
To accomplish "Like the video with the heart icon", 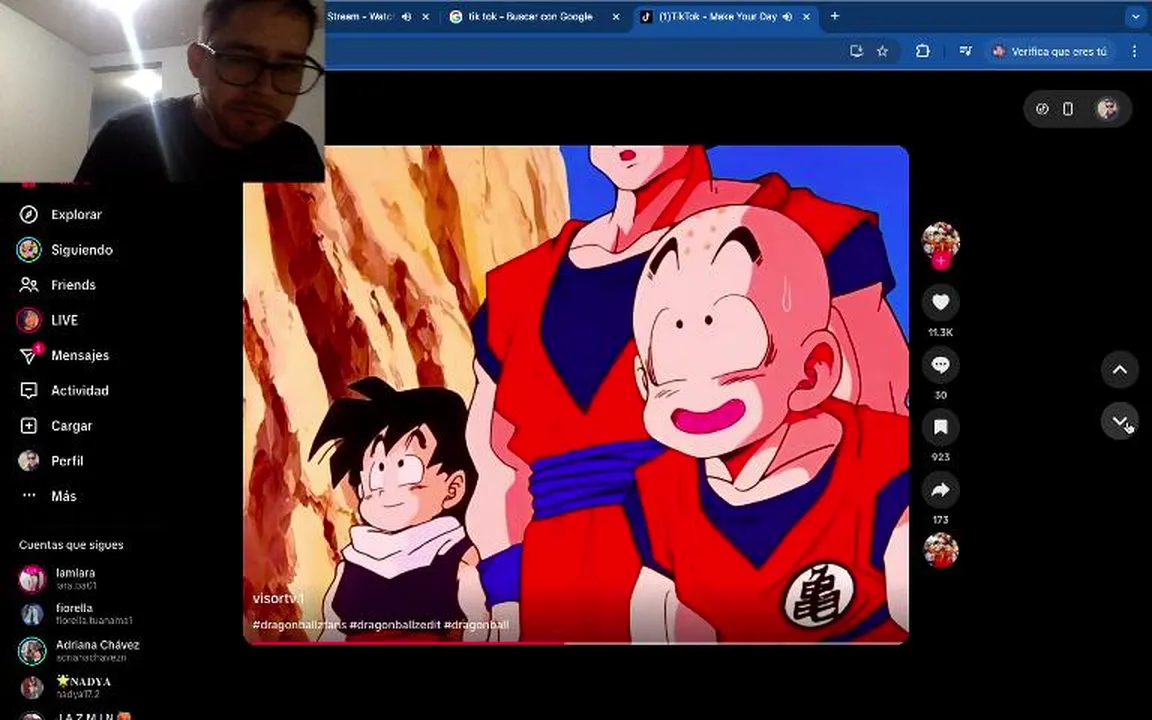I will pyautogui.click(x=940, y=302).
